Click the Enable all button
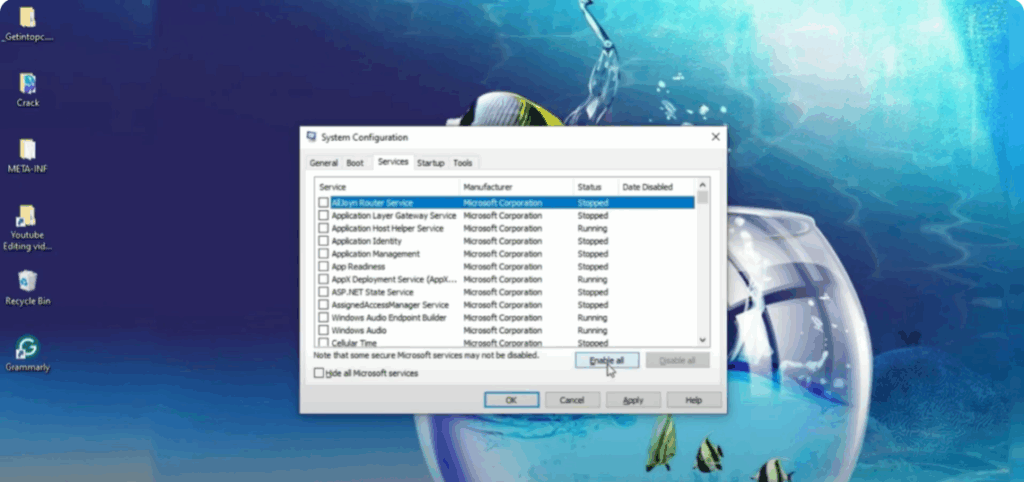Screen dimensions: 1024x482 click(607, 361)
